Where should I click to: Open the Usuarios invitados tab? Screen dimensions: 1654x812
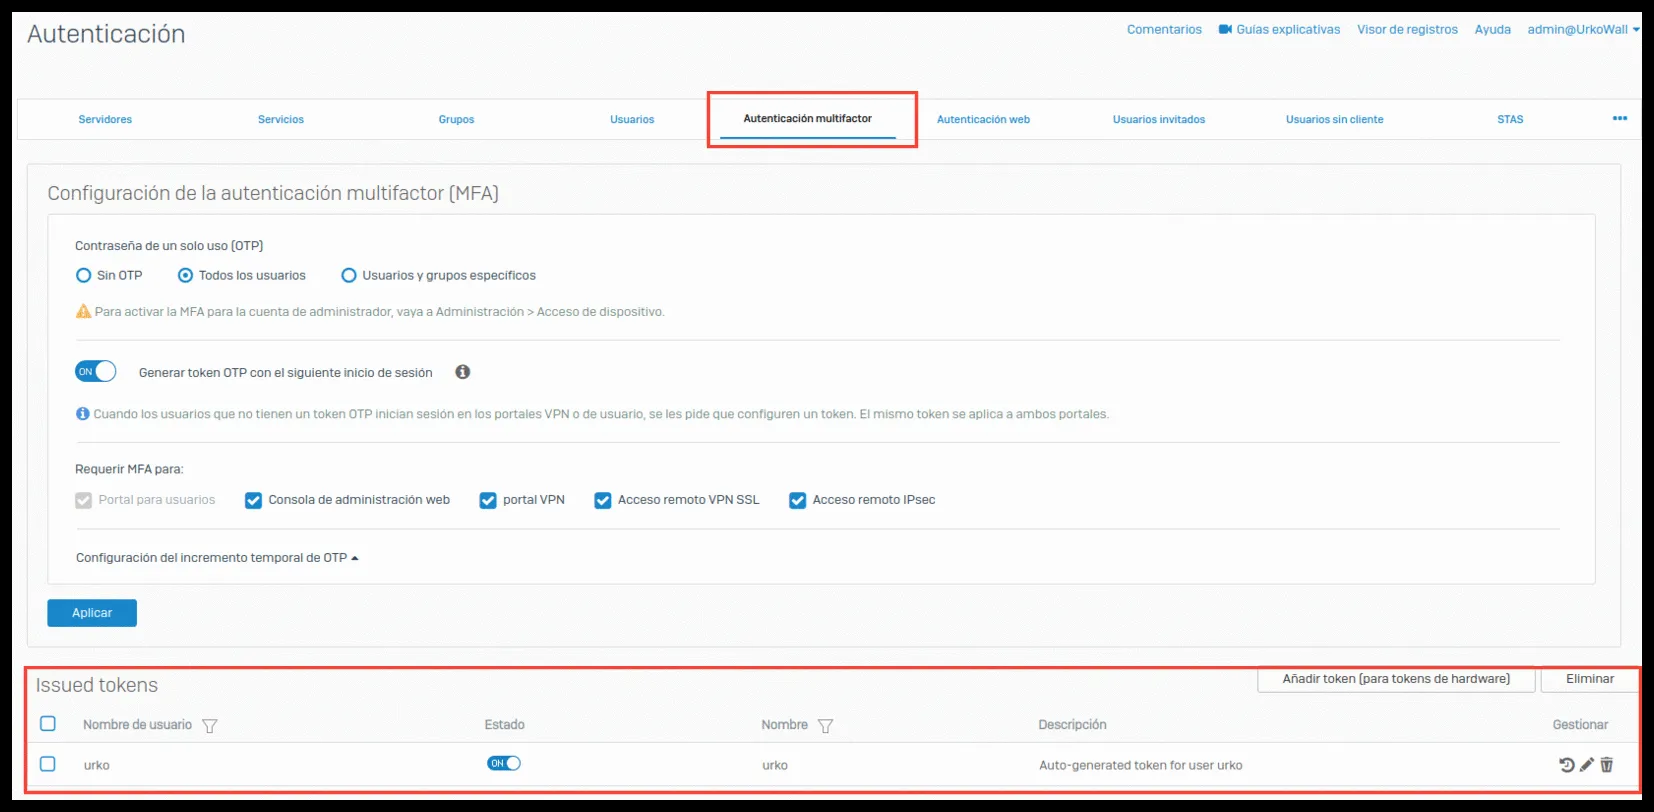coord(1159,119)
